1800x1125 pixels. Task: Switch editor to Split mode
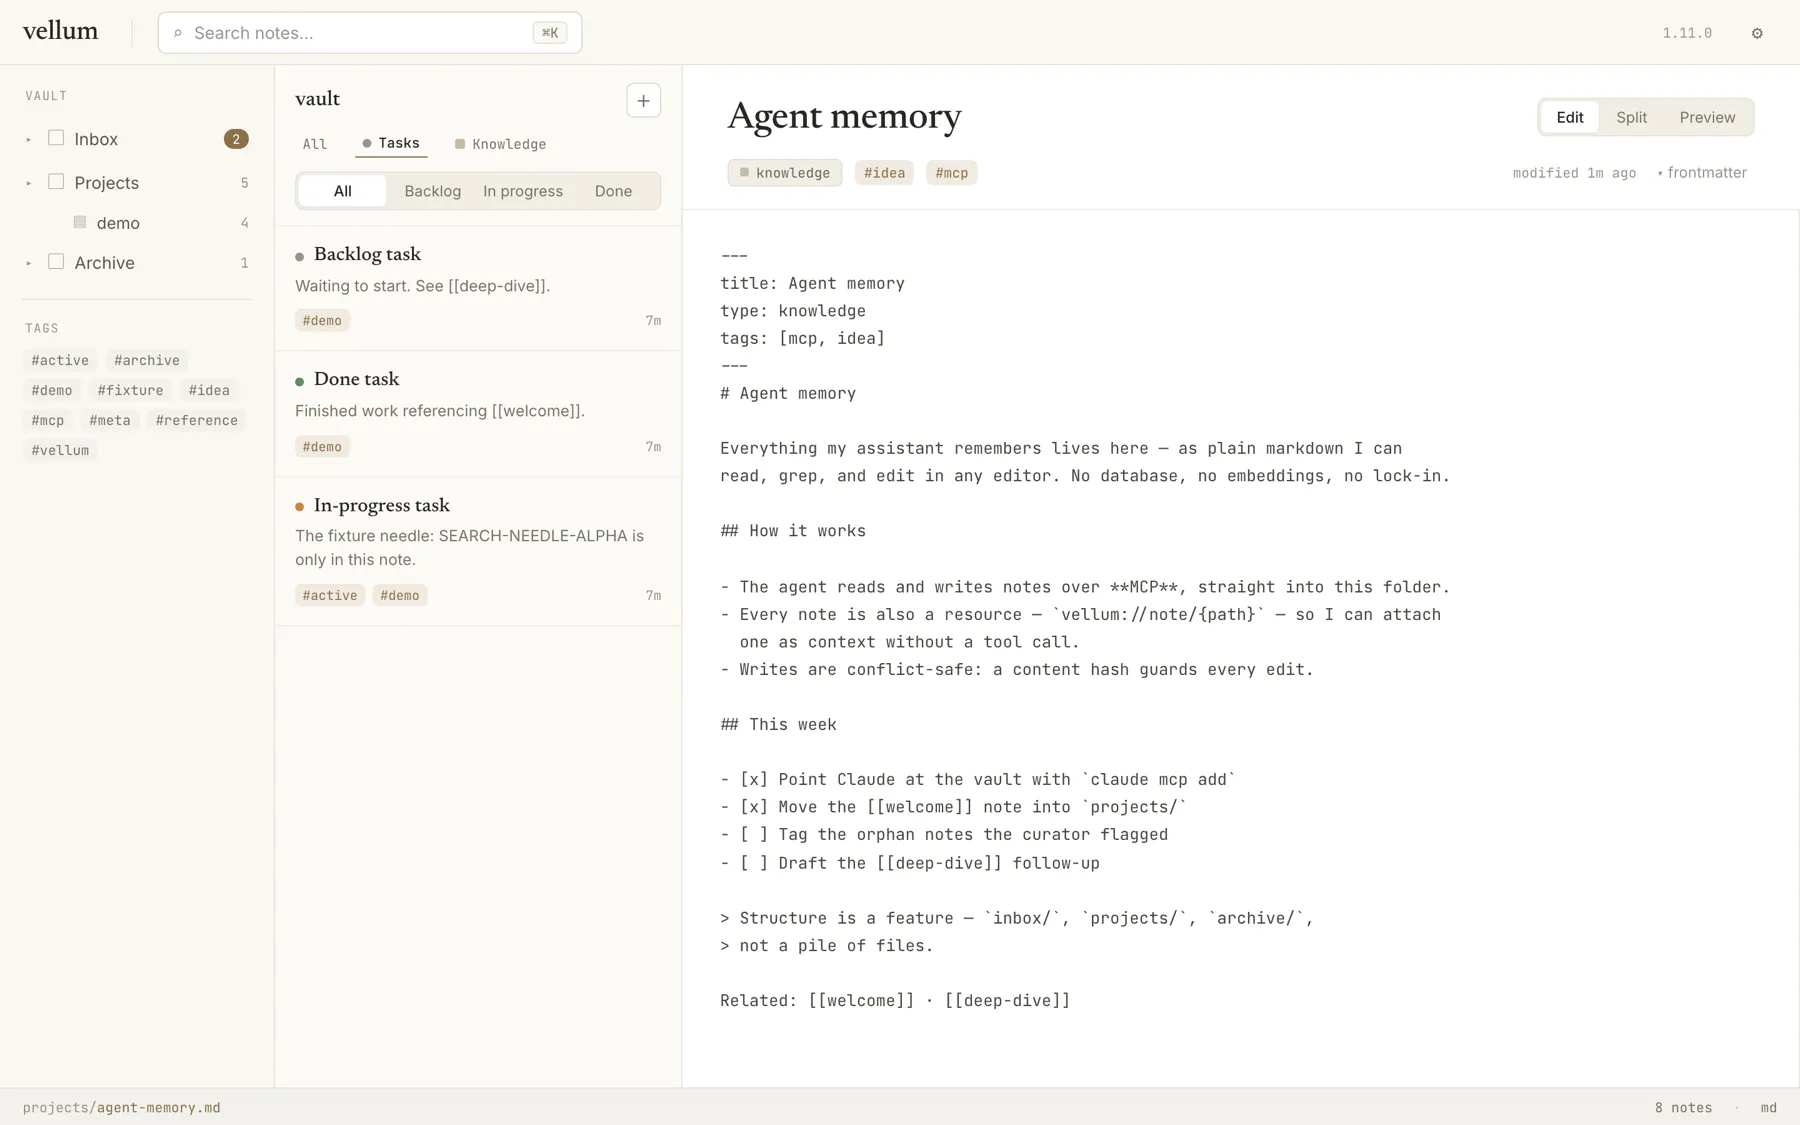click(1632, 117)
